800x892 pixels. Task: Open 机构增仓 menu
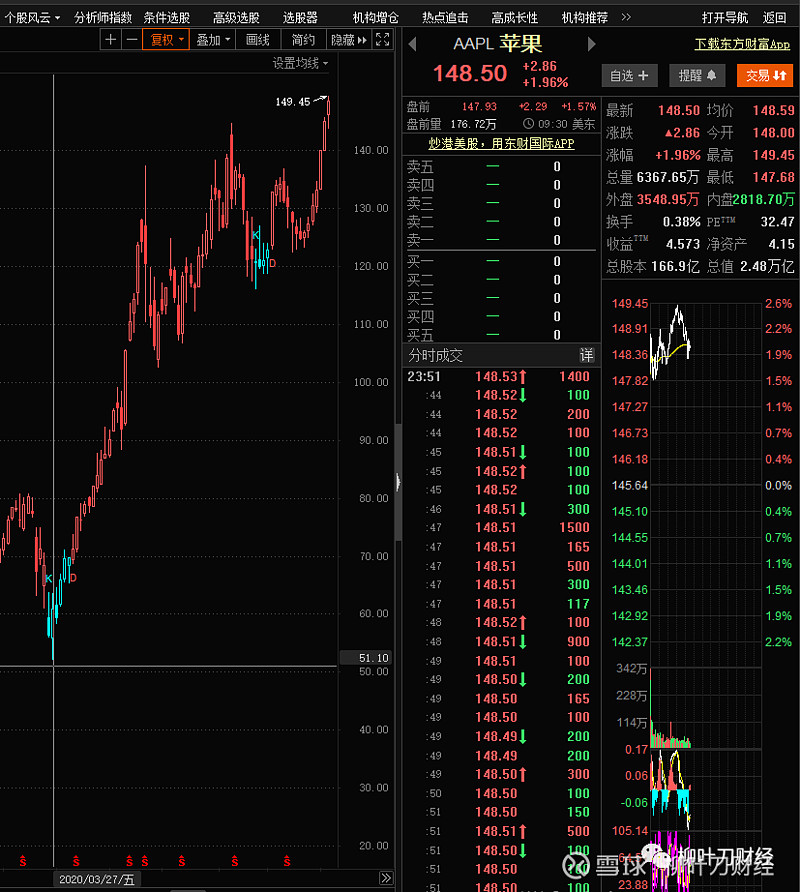[x=376, y=18]
